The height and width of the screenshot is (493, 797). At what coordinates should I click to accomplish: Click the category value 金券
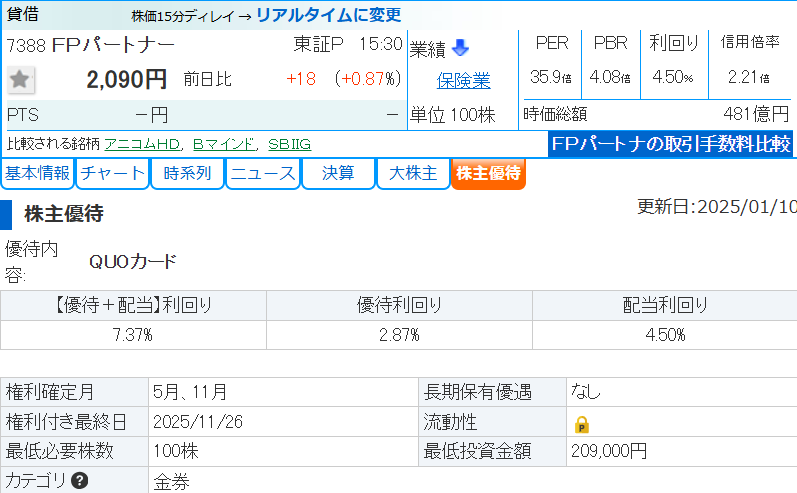pyautogui.click(x=171, y=481)
